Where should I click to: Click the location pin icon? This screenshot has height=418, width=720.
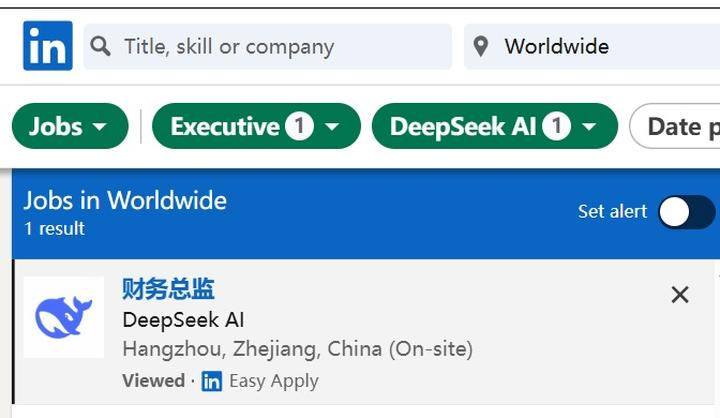(481, 46)
